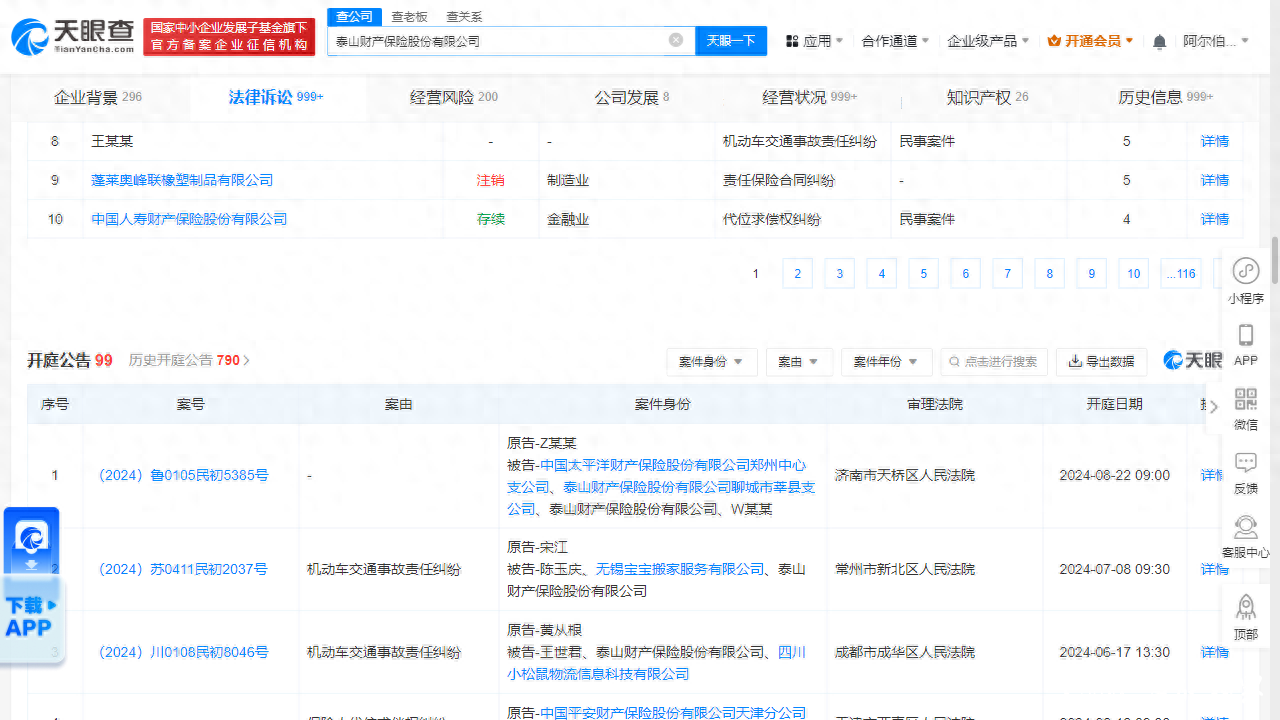Open the 阿尔伯 user account menu
The image size is (1280, 720).
tap(1216, 41)
